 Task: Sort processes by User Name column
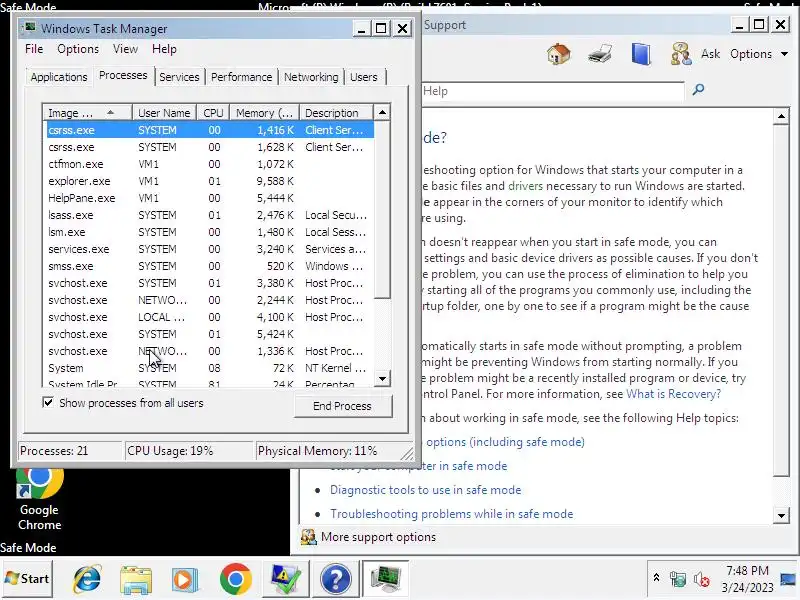[164, 112]
